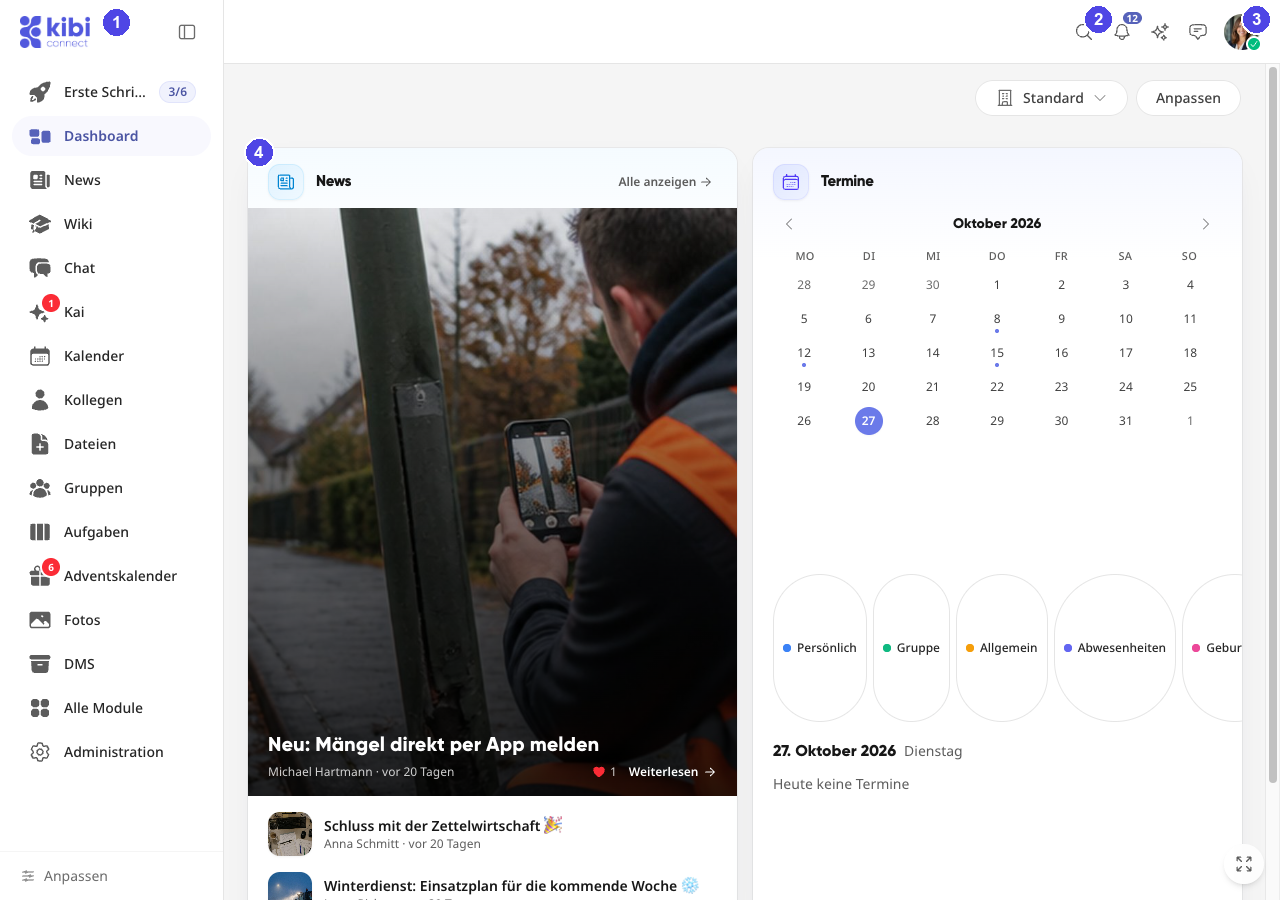
Task: Like the Mängel article heart icon
Action: [x=599, y=772]
